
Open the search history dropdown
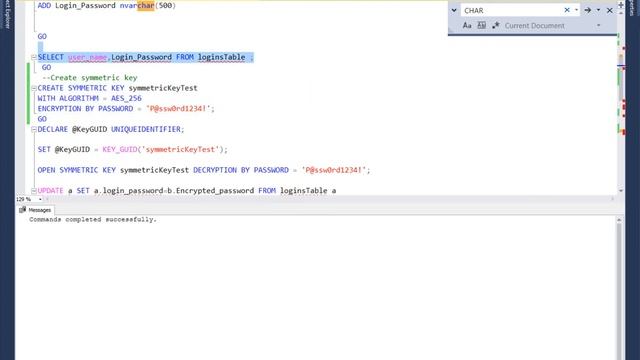[576, 10]
